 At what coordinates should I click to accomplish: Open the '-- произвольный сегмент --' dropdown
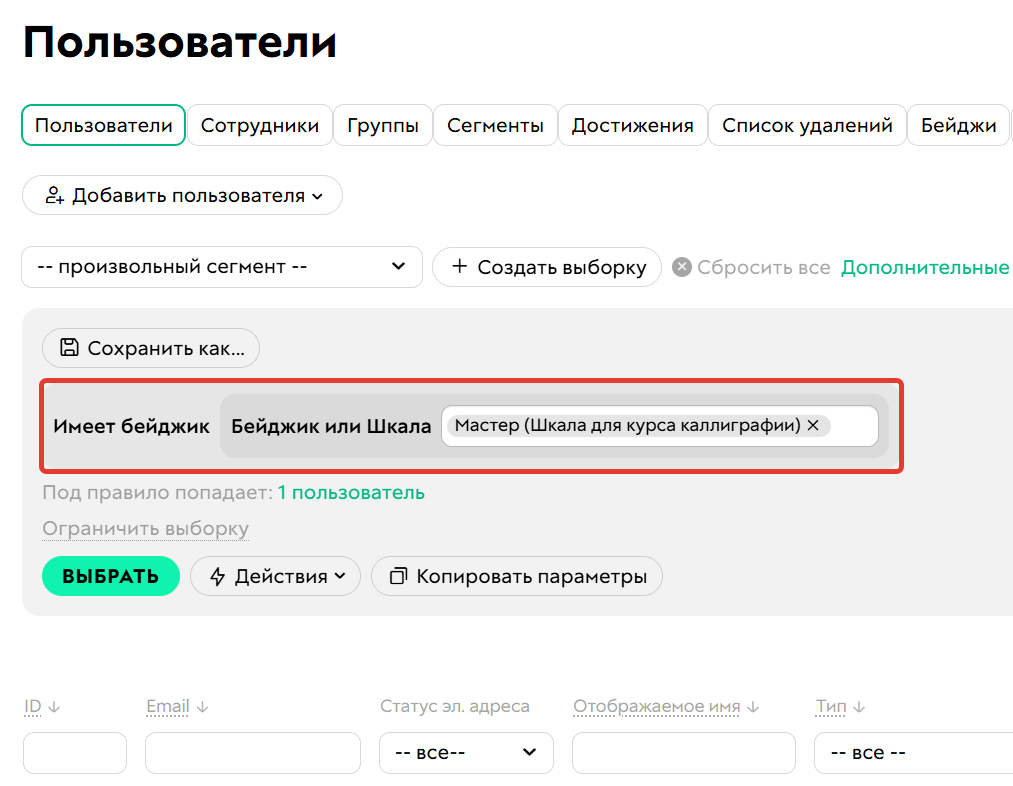pos(222,267)
